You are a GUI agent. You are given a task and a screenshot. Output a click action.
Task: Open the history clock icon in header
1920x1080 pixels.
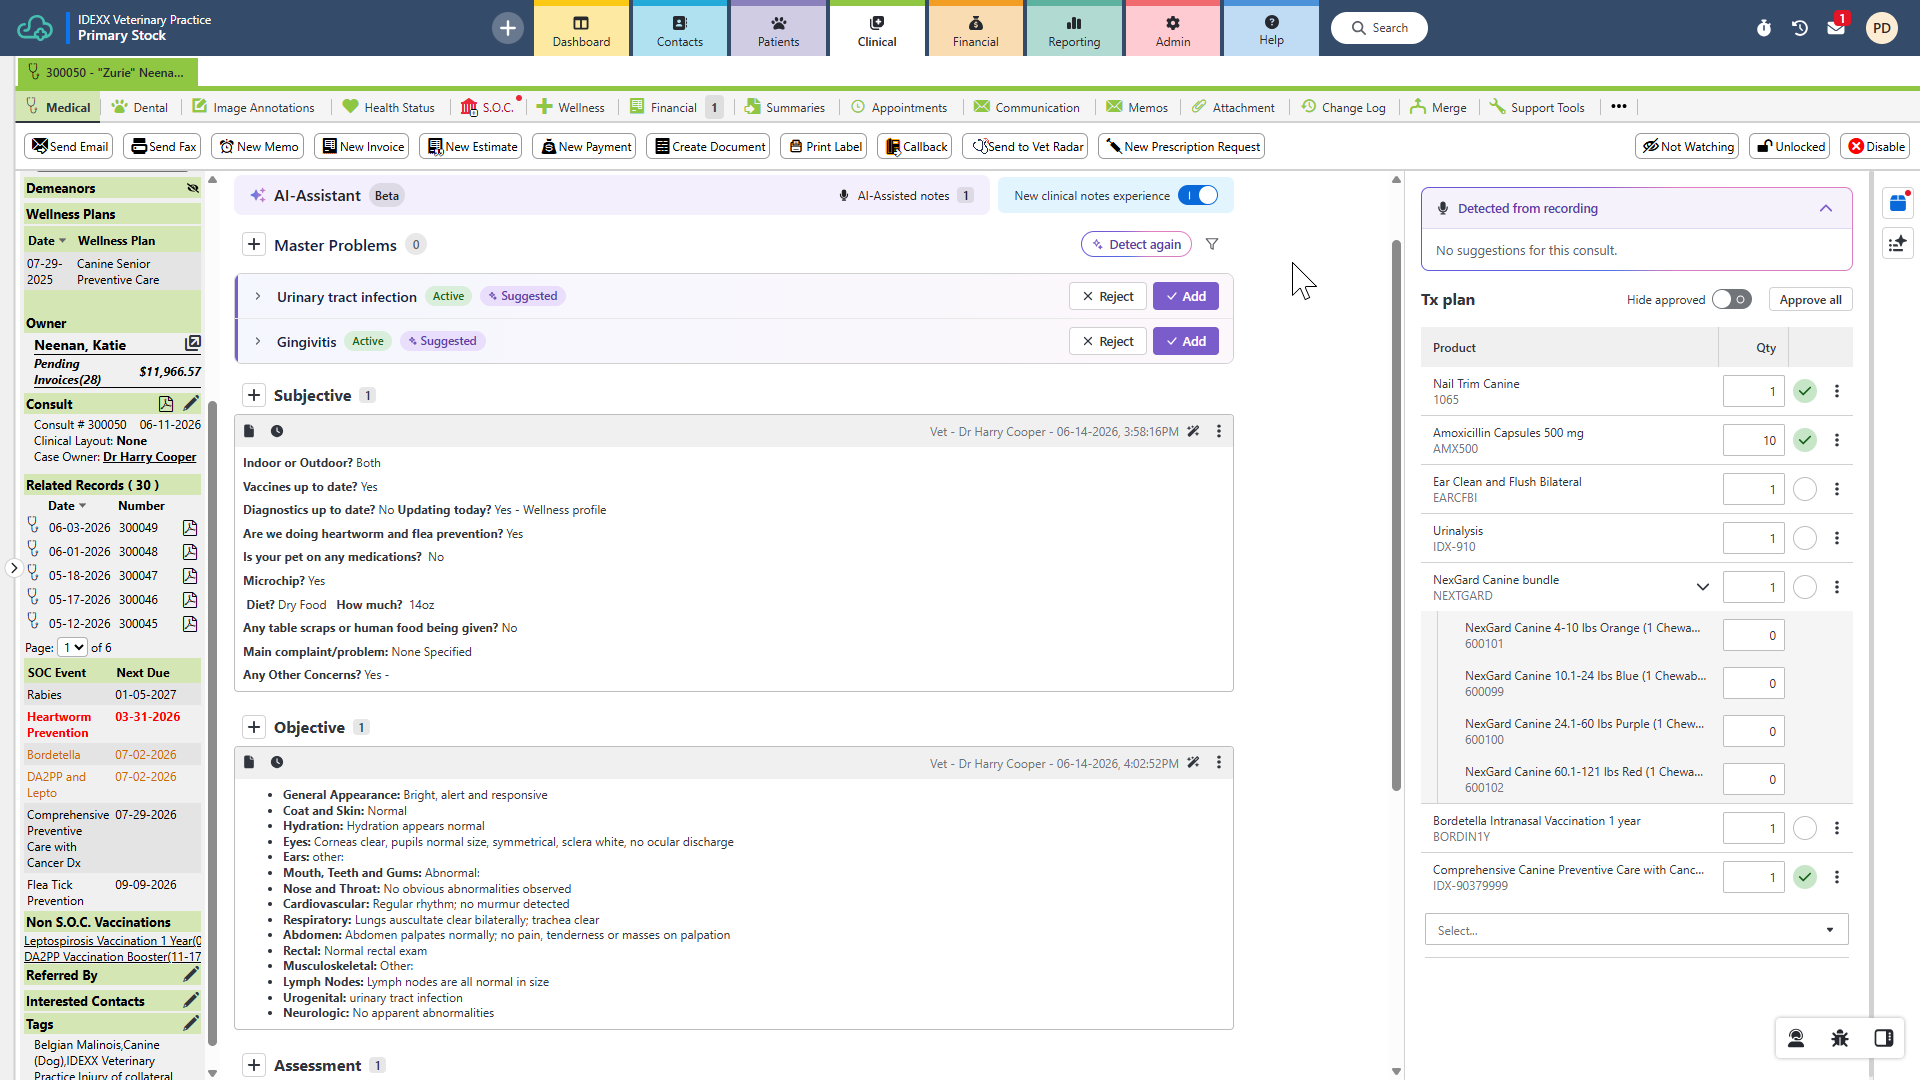(1800, 28)
